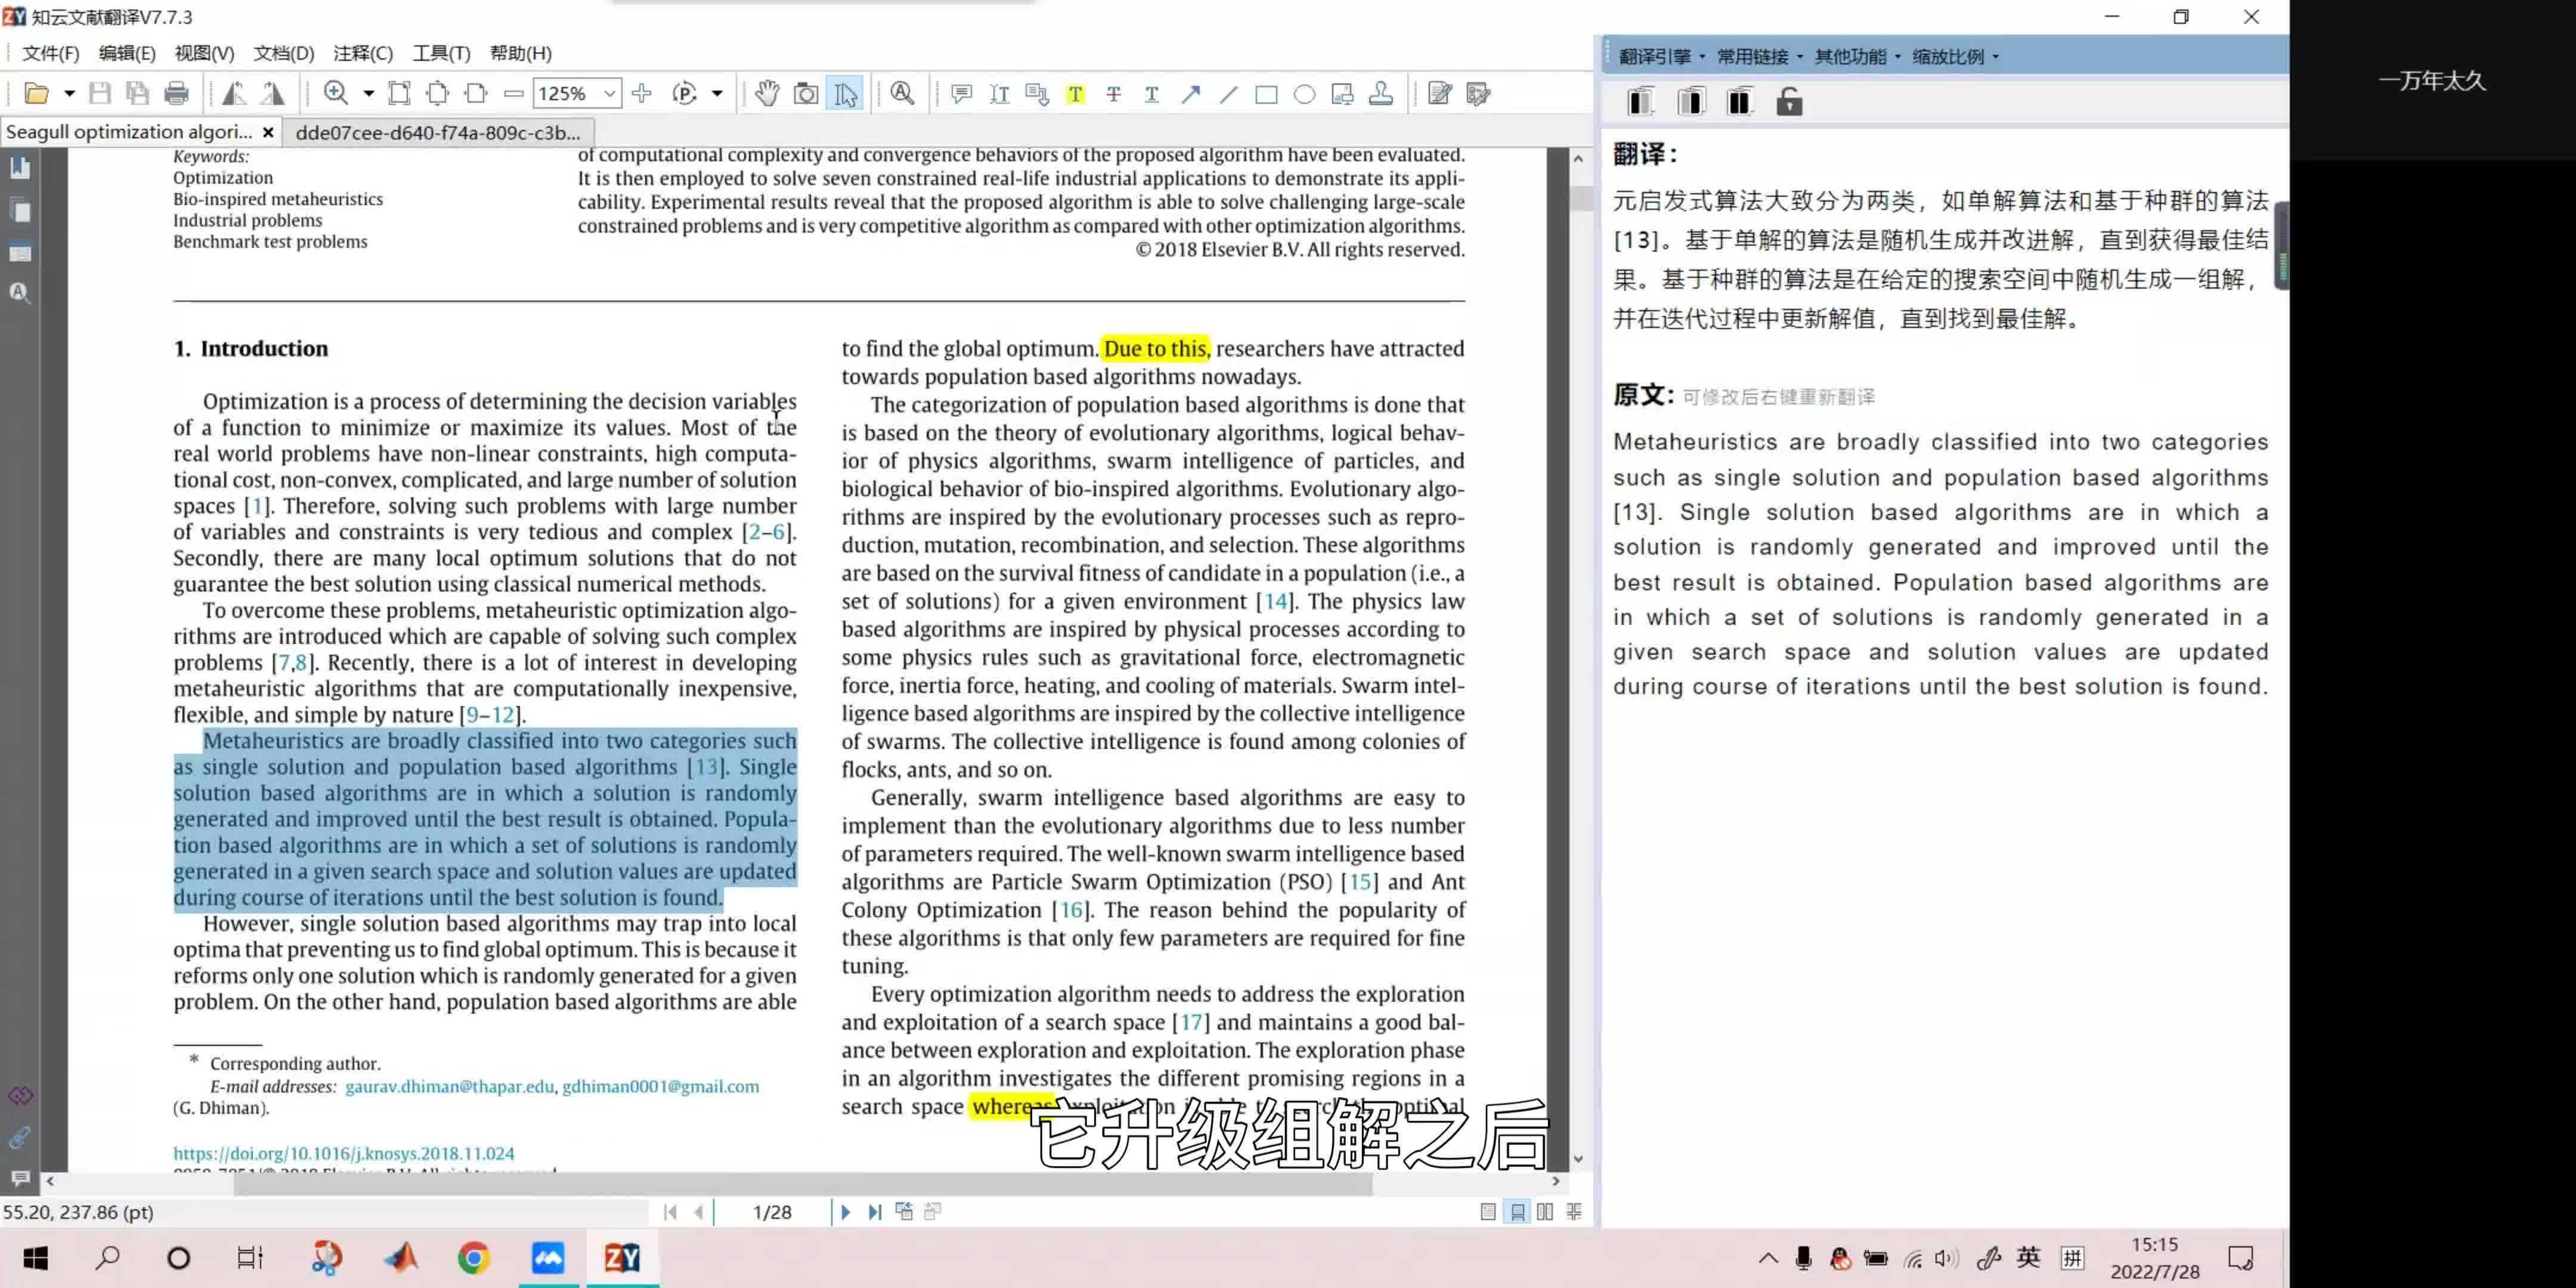The height and width of the screenshot is (1288, 2576).
Task: Click the page number 1/28 field
Action: click(x=772, y=1212)
